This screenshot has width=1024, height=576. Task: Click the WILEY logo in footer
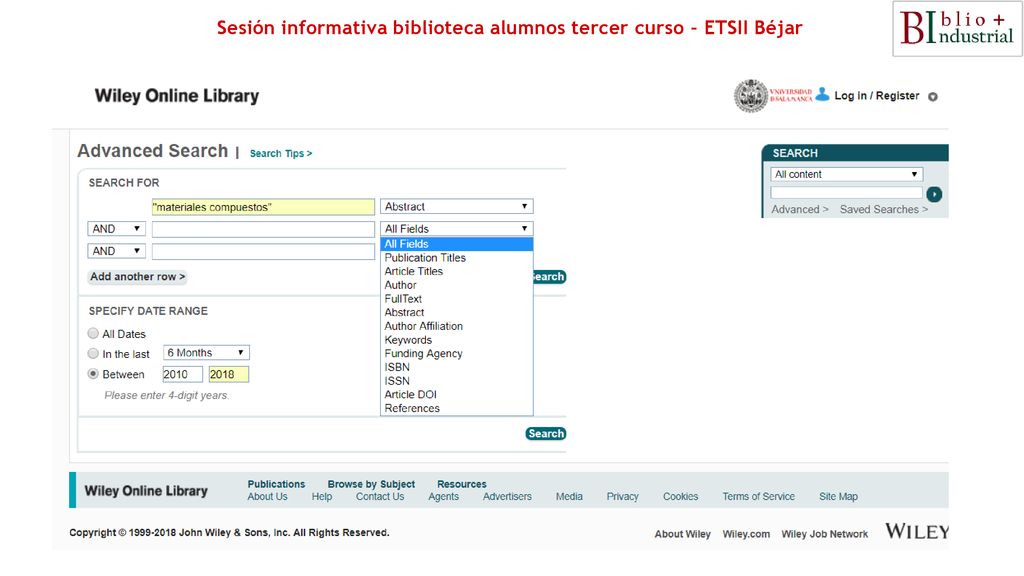point(916,531)
